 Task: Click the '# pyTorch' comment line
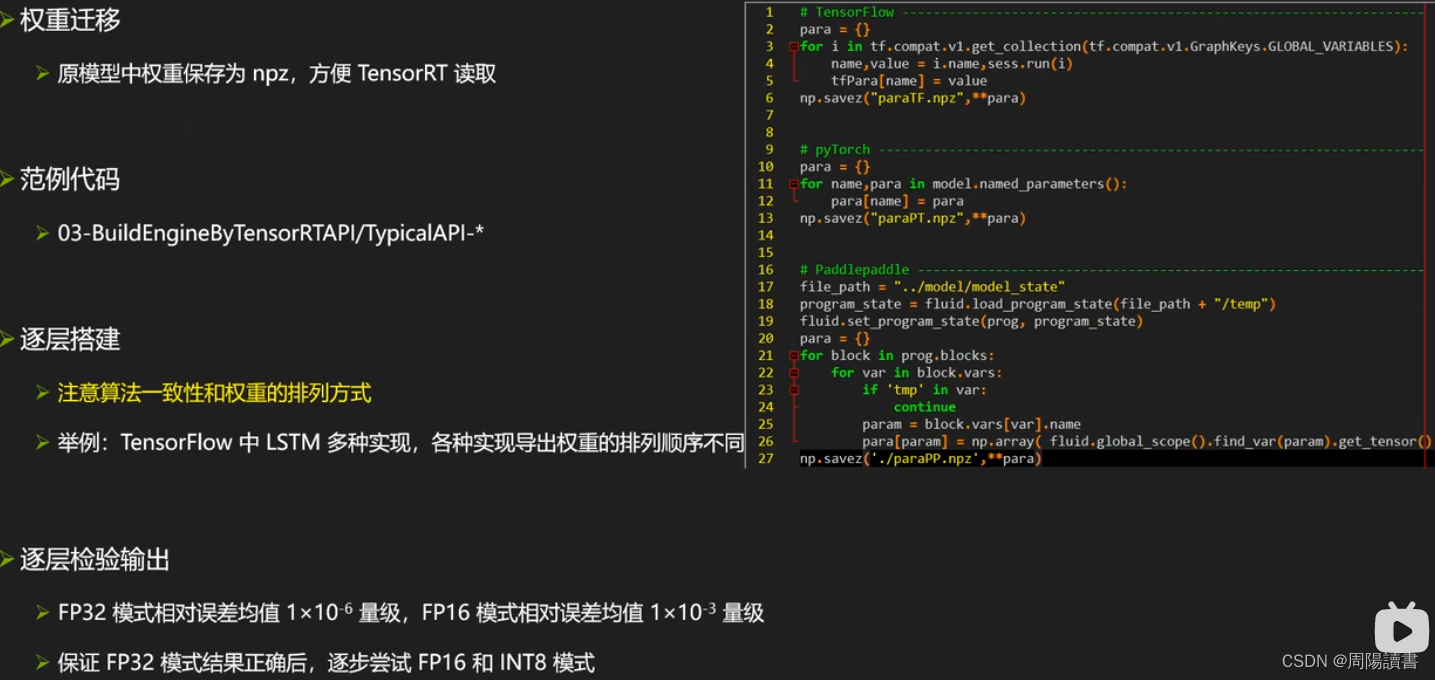pos(1111,149)
